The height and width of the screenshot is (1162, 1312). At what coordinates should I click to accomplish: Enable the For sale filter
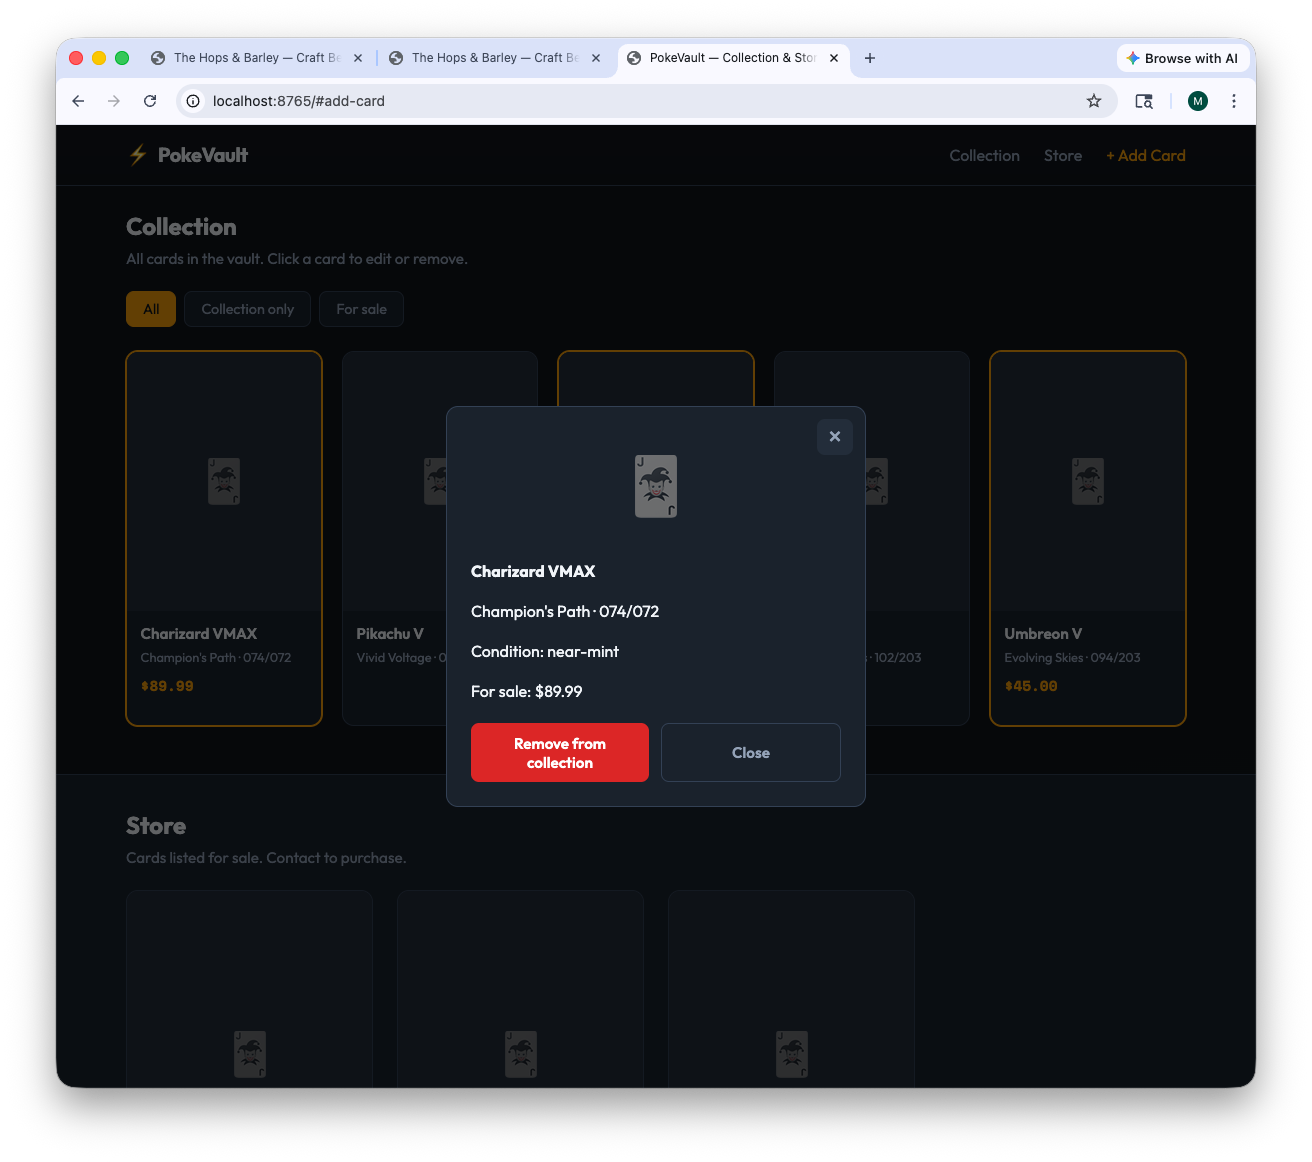pyautogui.click(x=361, y=309)
